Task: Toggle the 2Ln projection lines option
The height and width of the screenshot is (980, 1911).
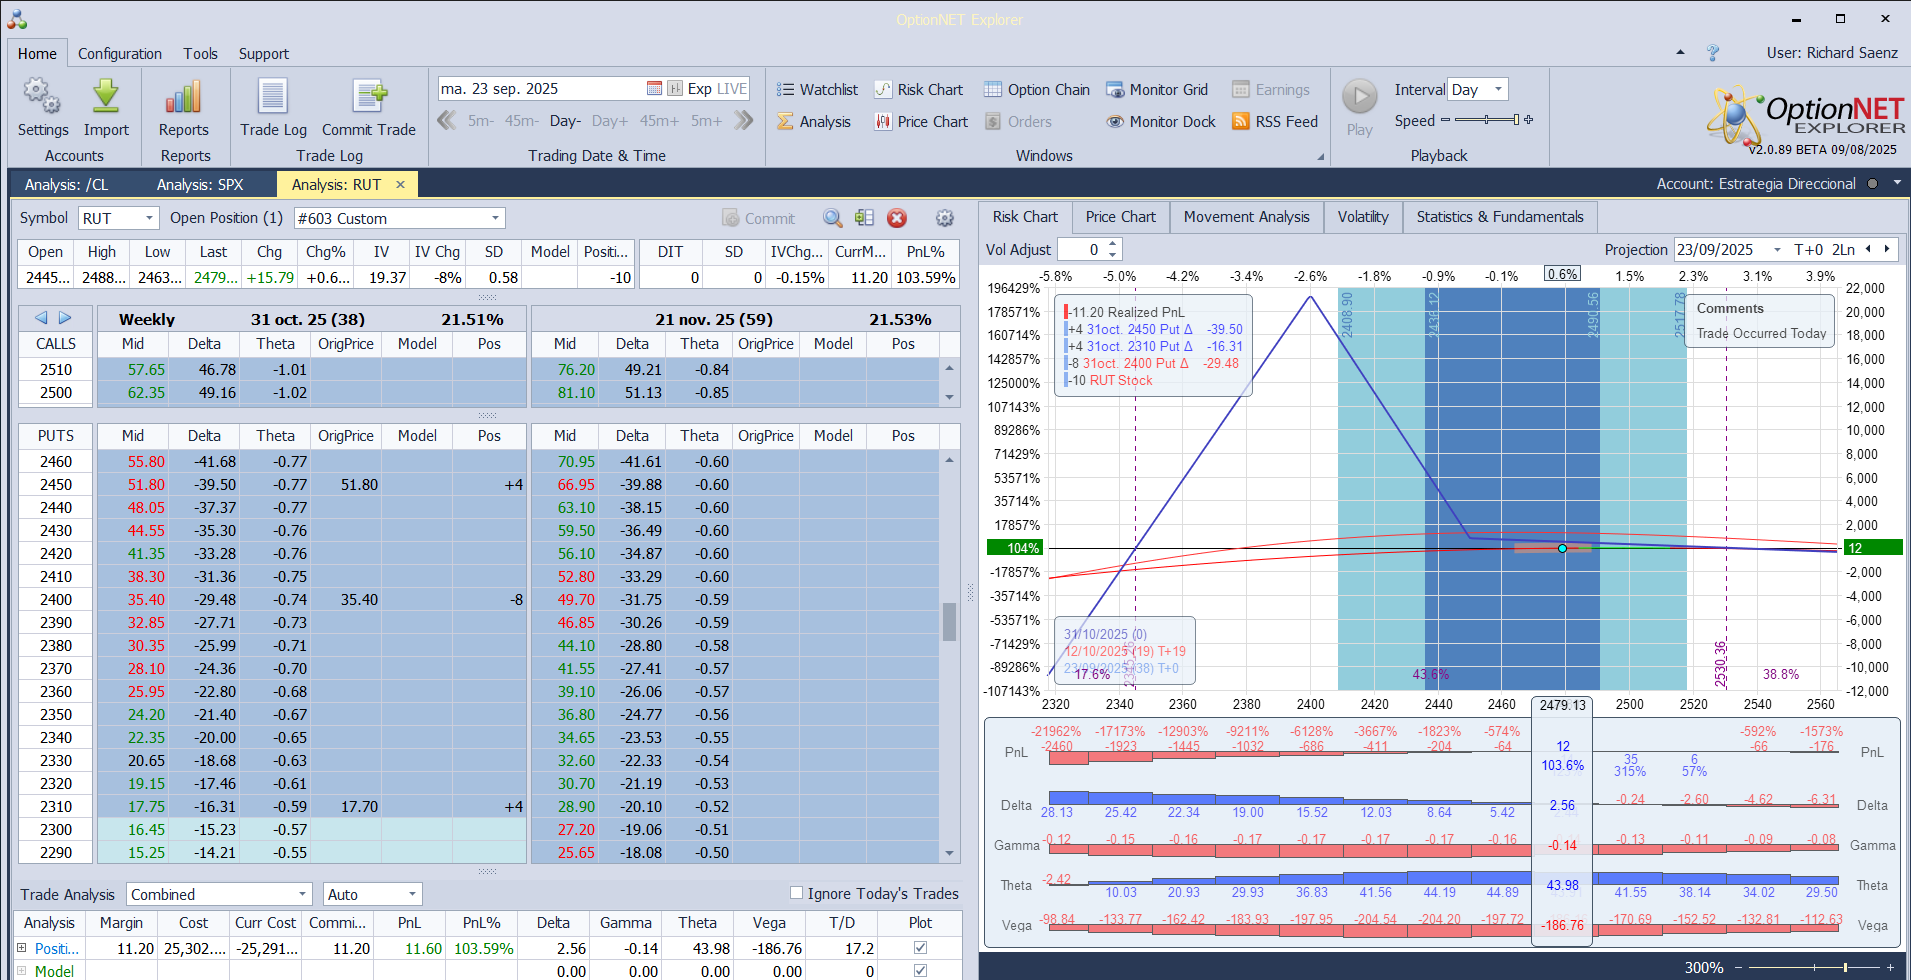Action: (x=1843, y=249)
